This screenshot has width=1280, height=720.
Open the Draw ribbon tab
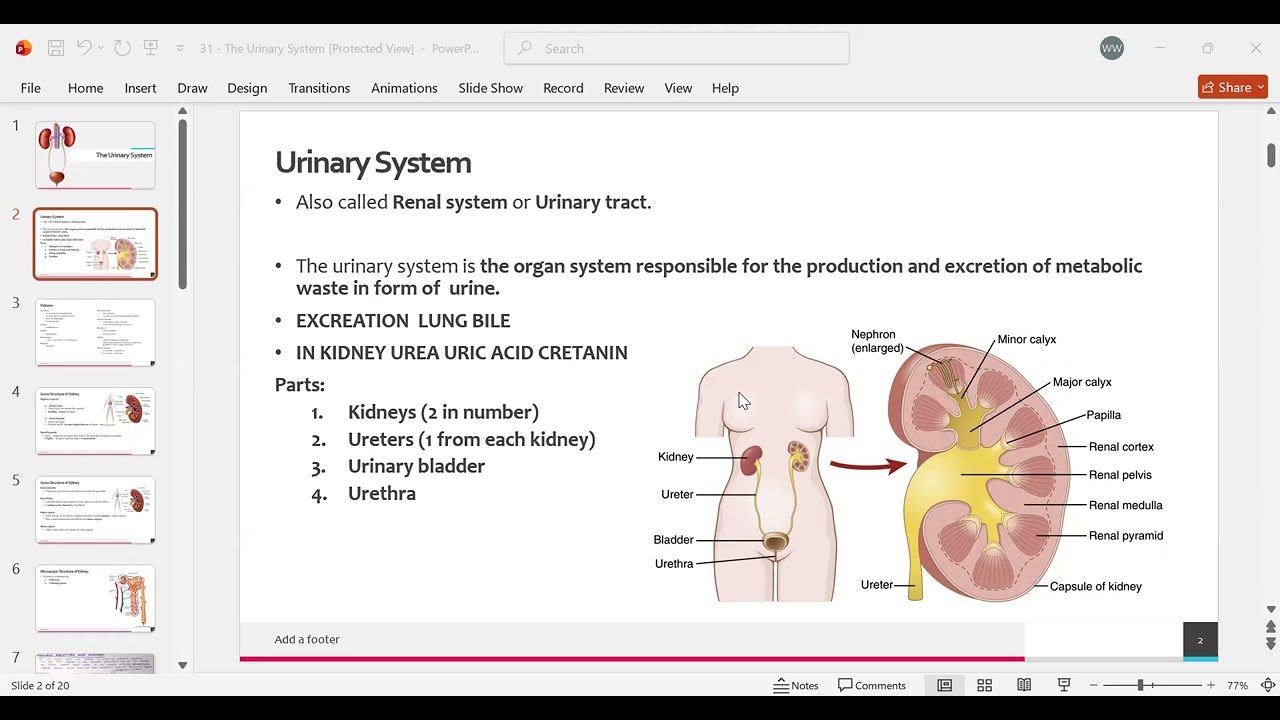coord(192,88)
